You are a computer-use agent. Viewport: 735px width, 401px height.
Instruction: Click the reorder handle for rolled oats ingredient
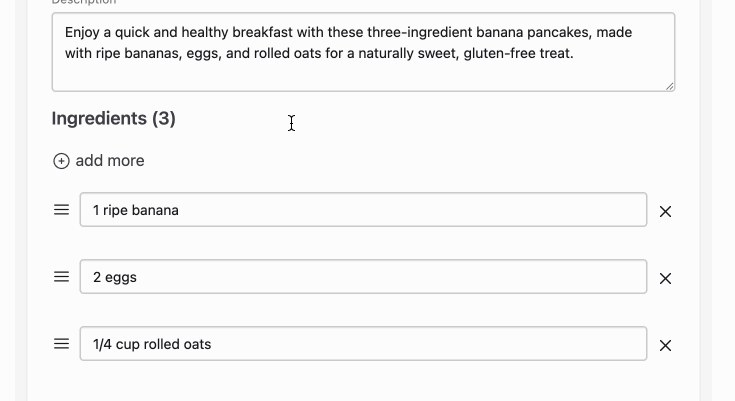click(x=61, y=344)
